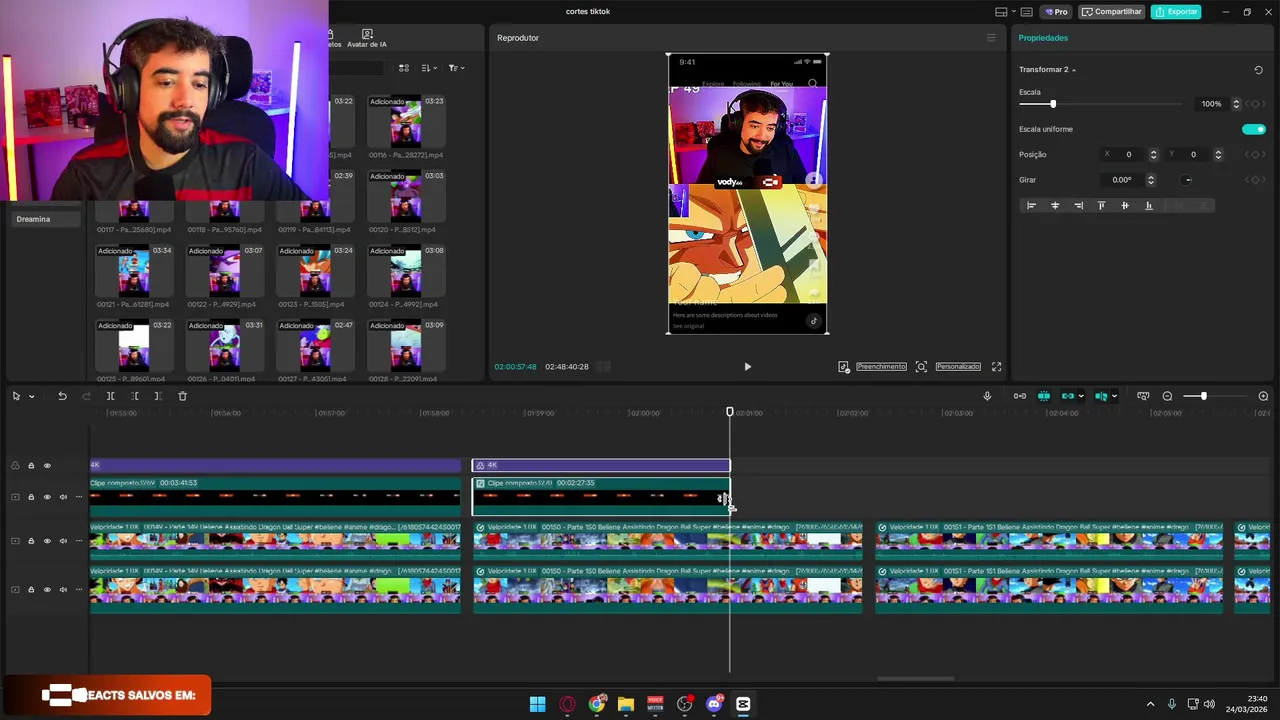
Task: Select Clipe composto clip 00:03:41:53
Action: tap(276, 496)
